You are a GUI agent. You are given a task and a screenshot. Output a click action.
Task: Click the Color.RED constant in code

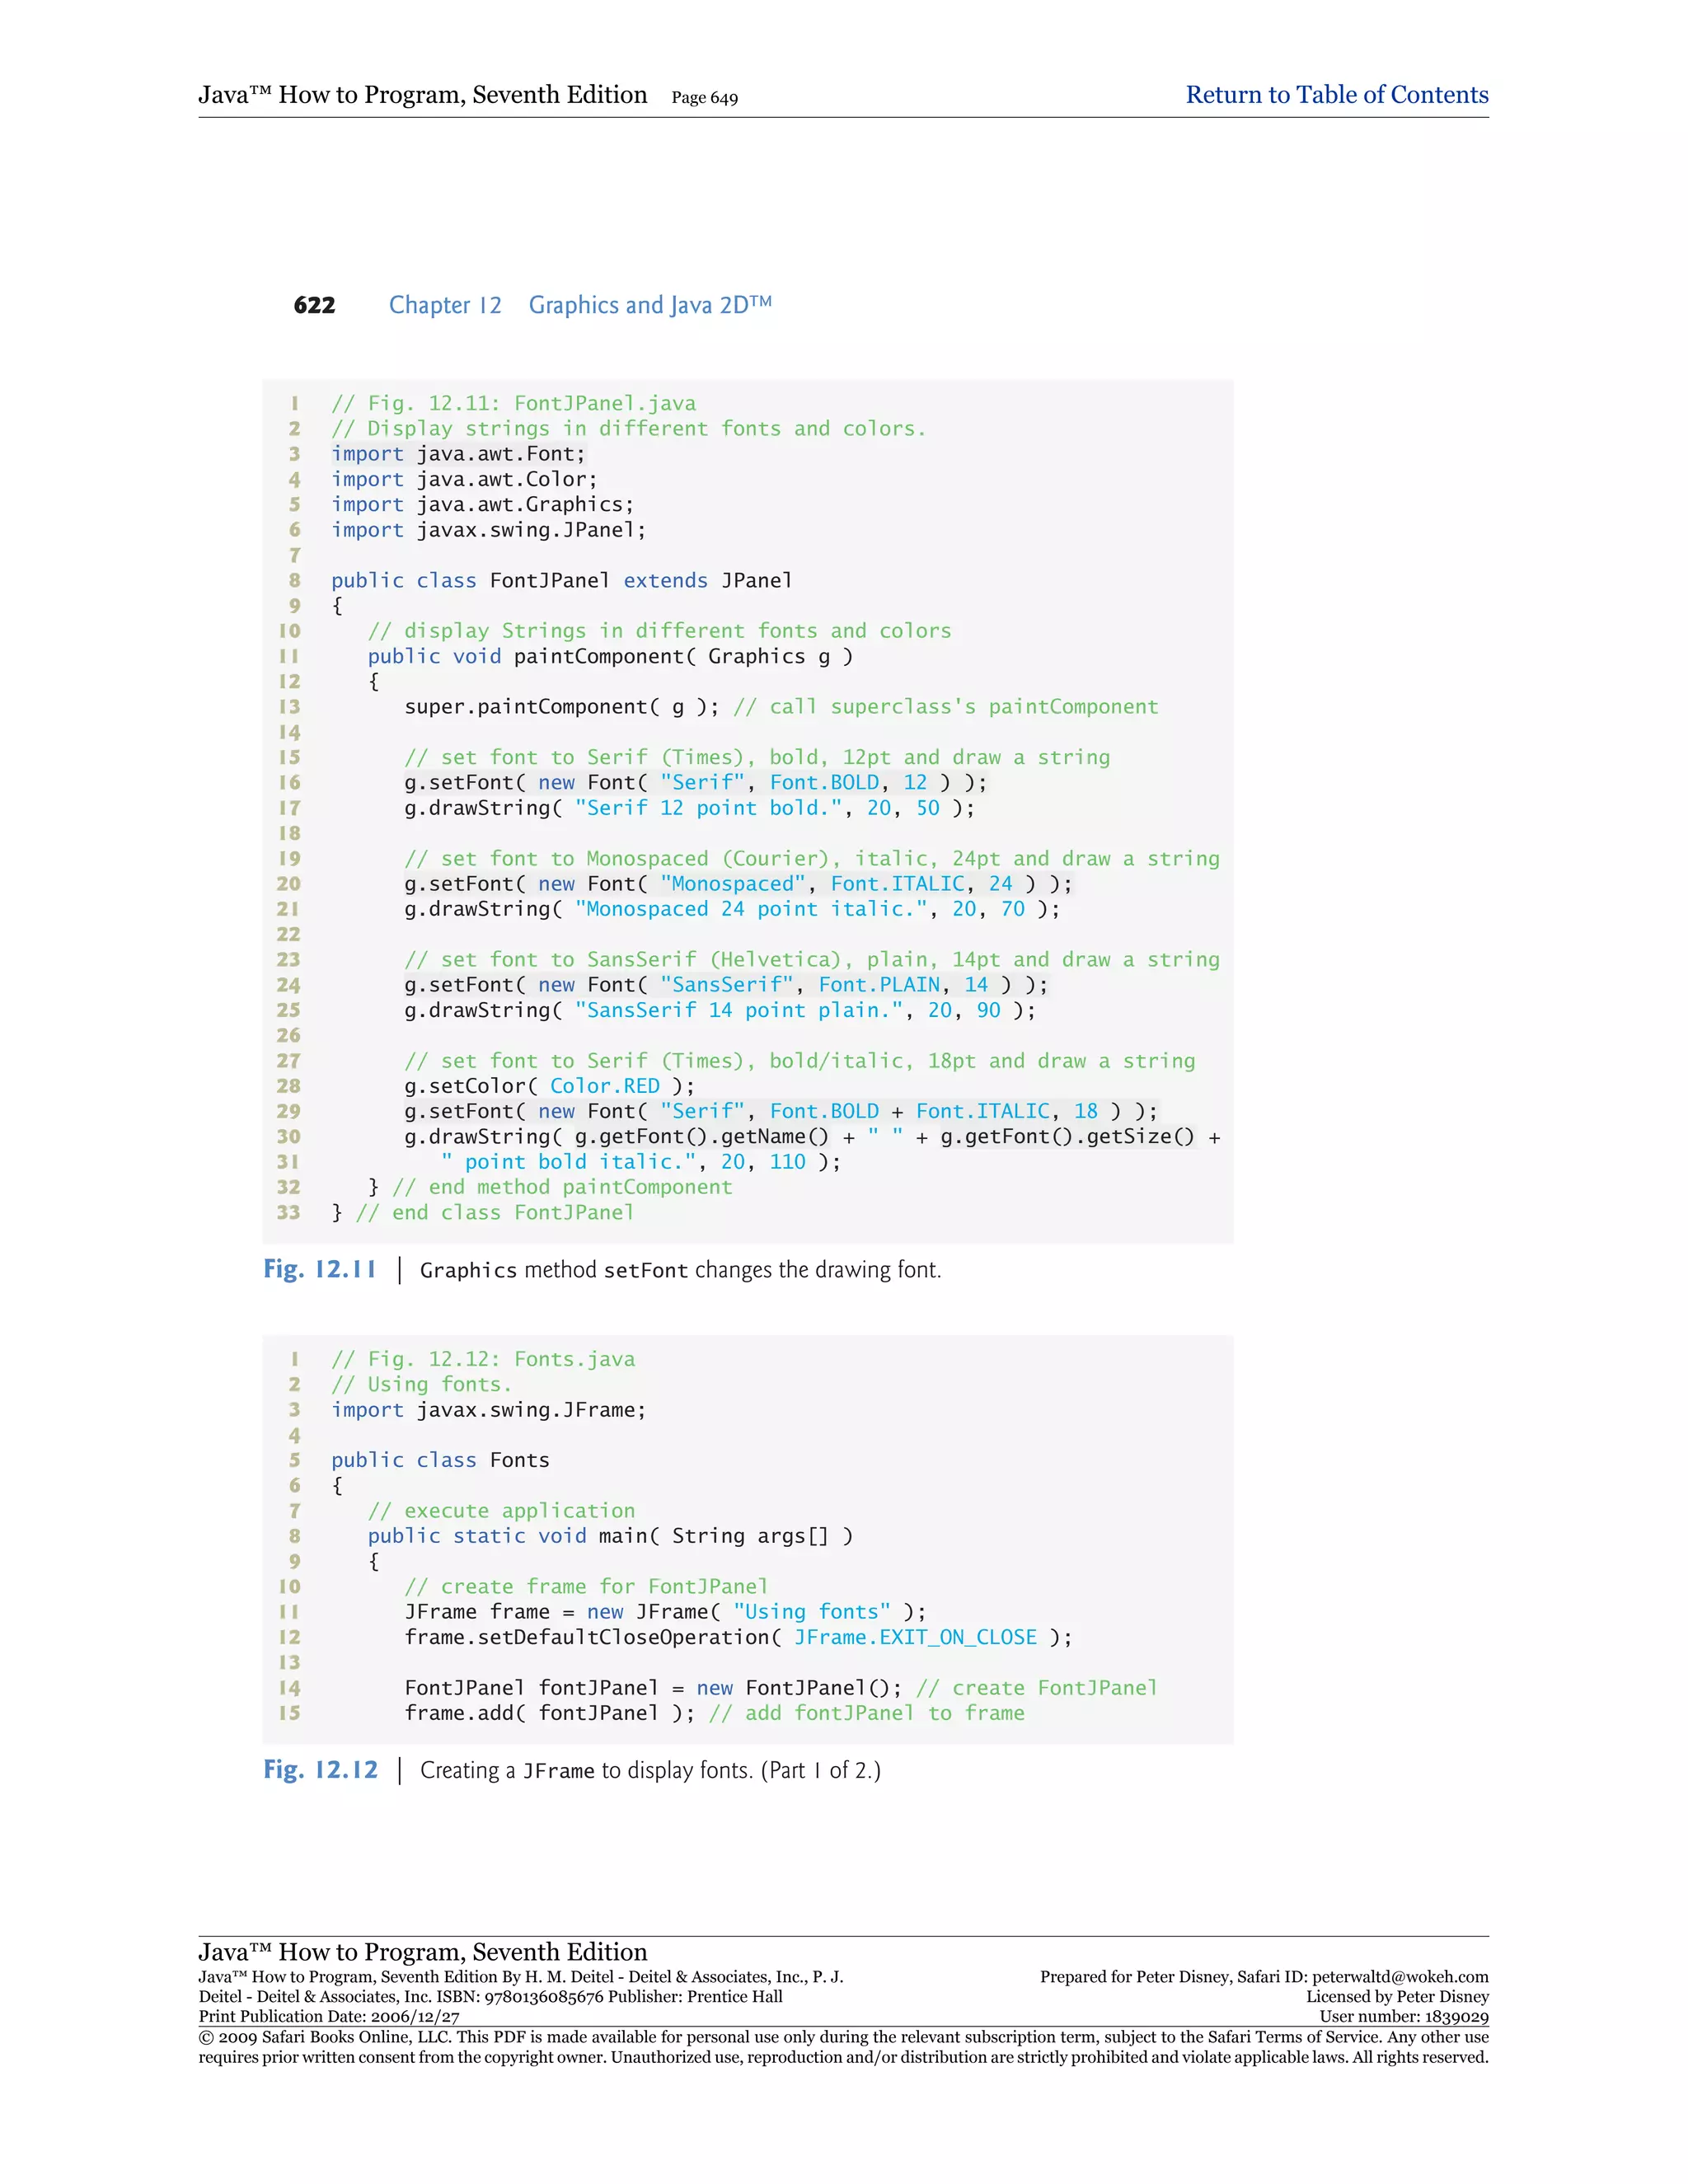pyautogui.click(x=604, y=1086)
